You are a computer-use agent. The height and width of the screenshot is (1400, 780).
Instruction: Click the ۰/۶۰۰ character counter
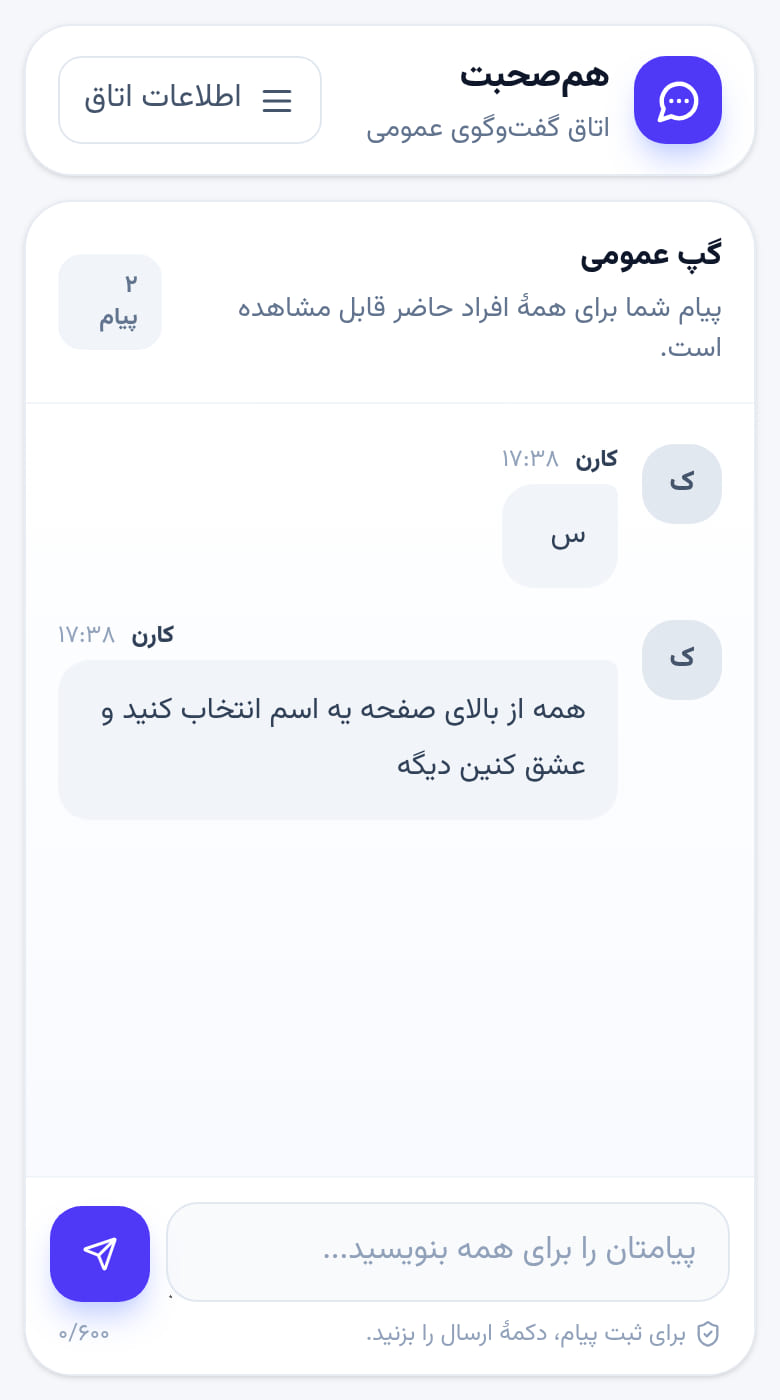(x=84, y=1334)
